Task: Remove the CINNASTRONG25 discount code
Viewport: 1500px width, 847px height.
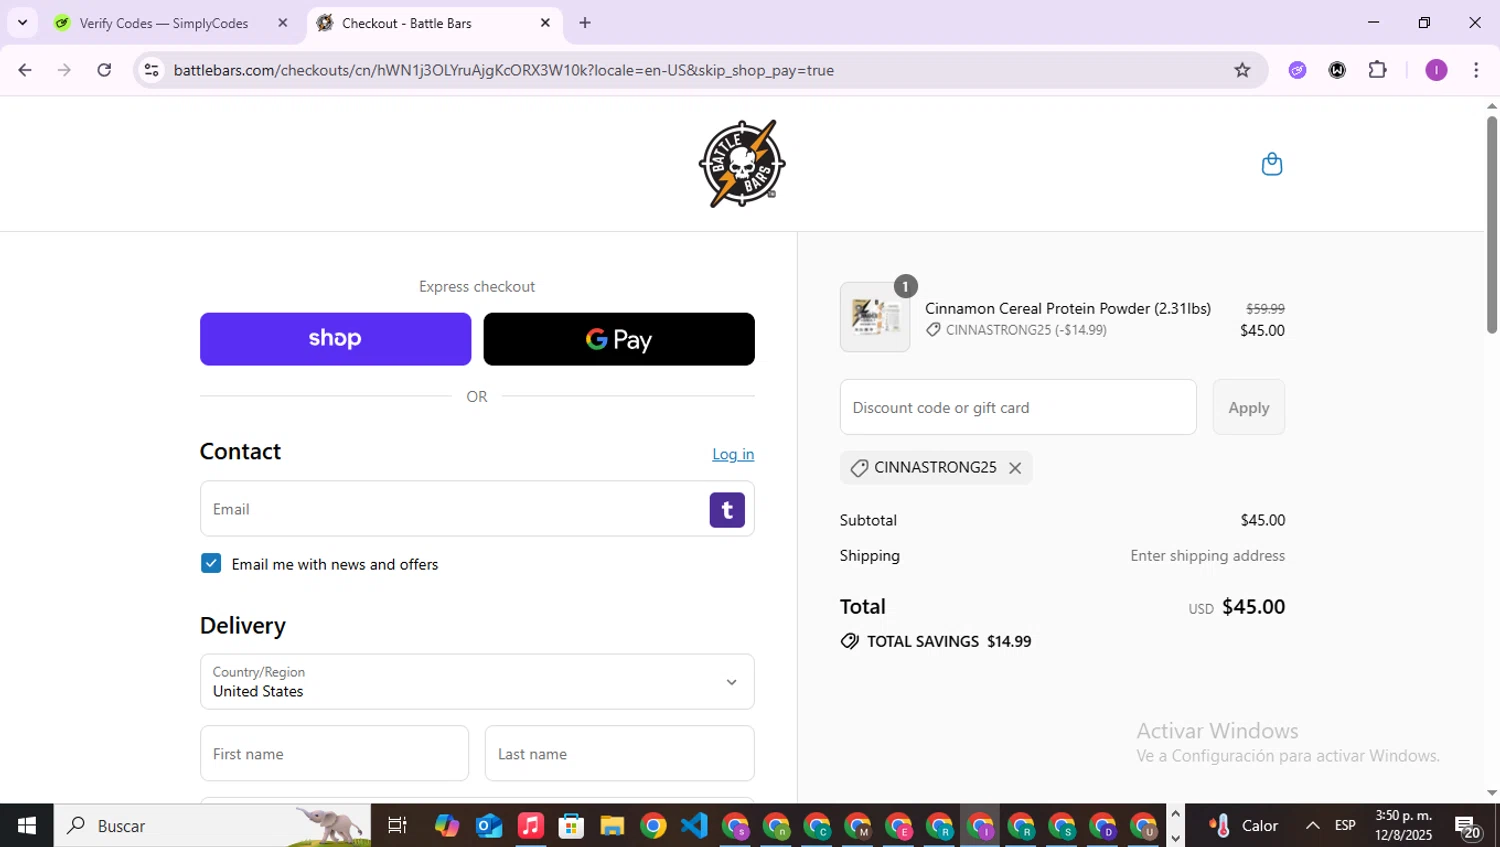Action: tap(1015, 468)
